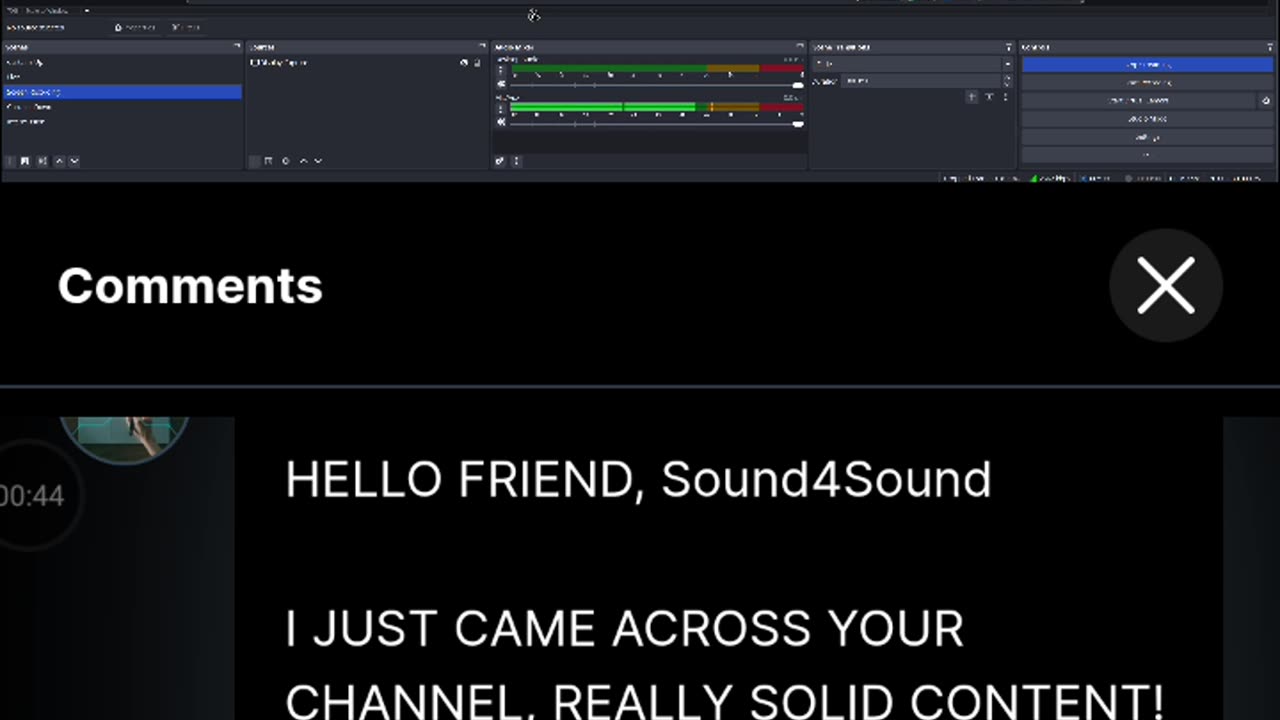Move the selected scene up
This screenshot has width=1280, height=720.
tap(59, 161)
